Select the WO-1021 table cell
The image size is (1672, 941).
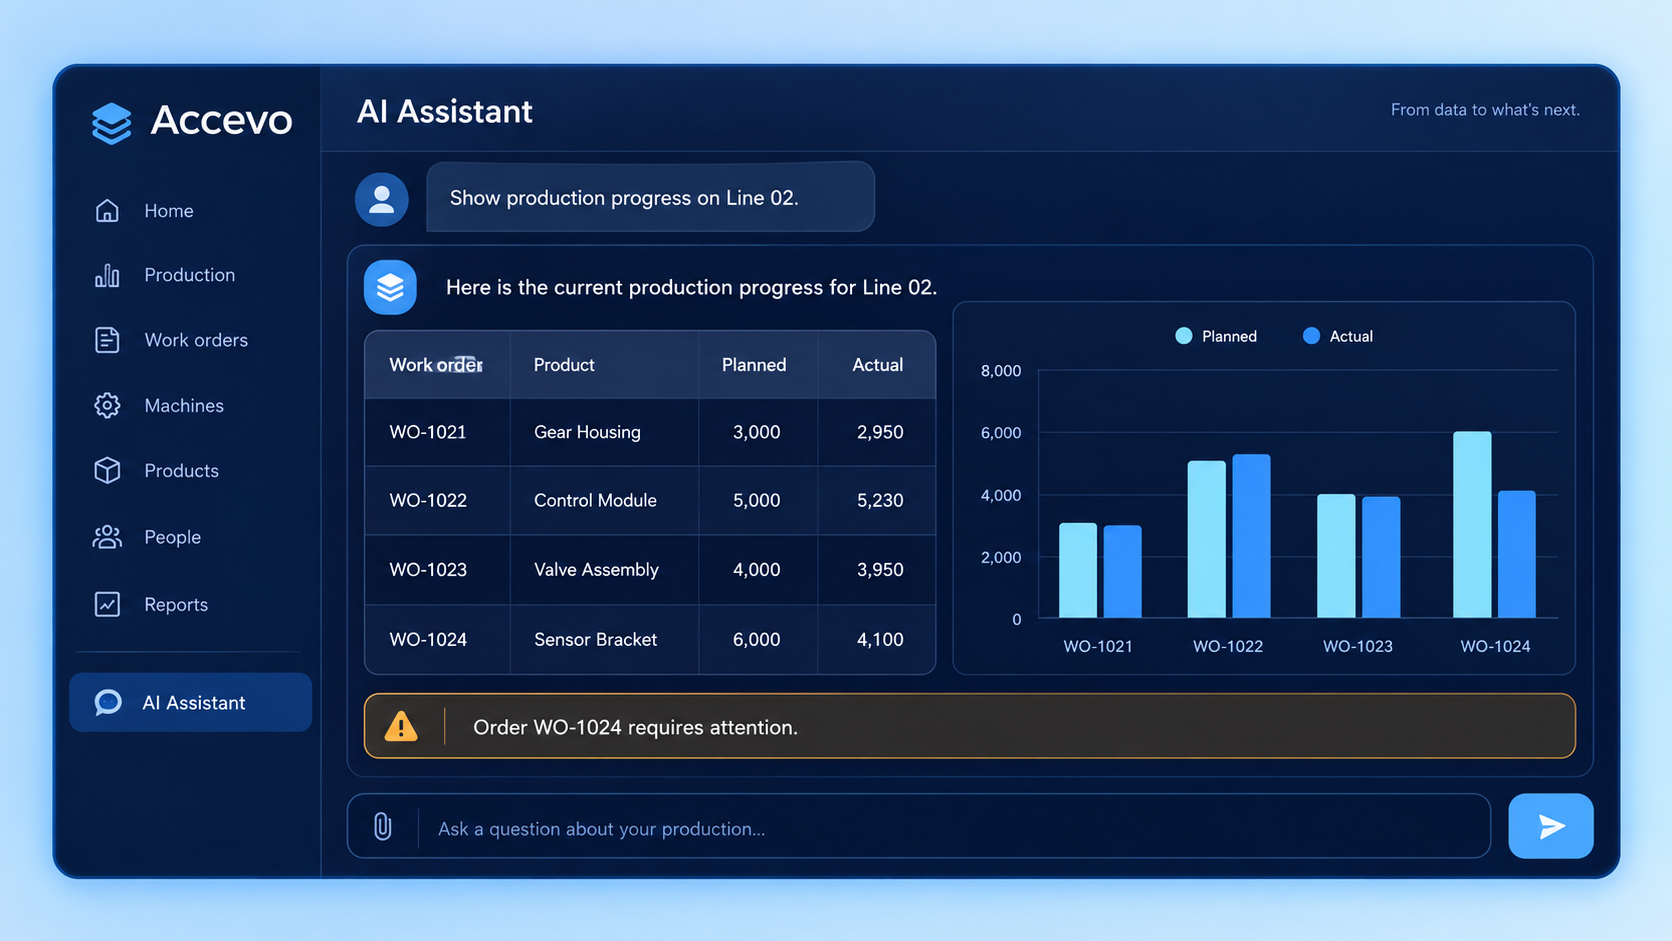pyautogui.click(x=437, y=432)
